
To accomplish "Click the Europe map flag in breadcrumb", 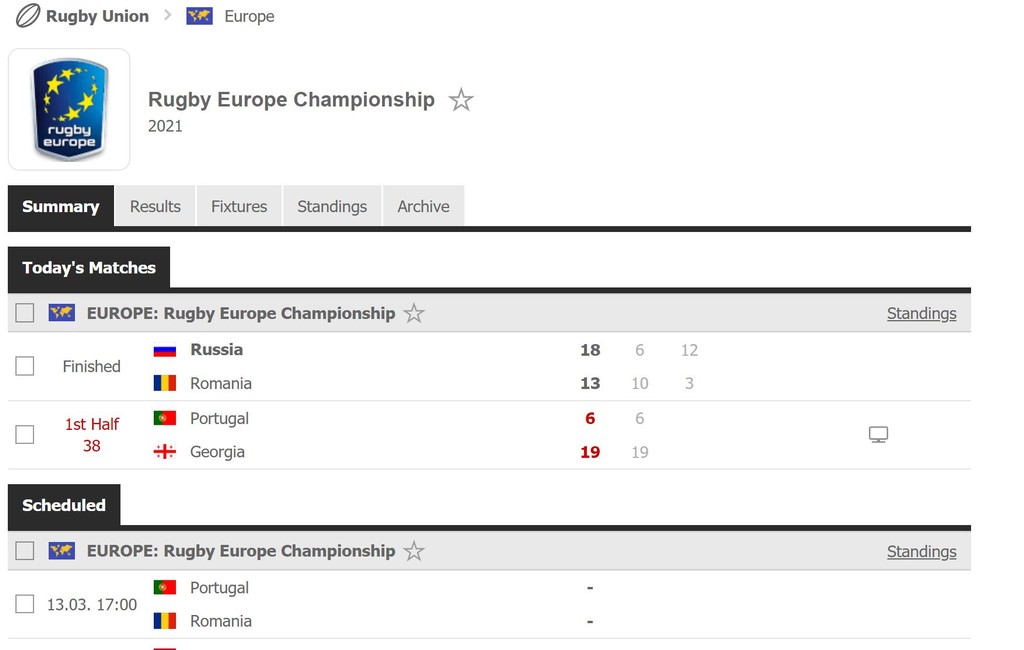I will click(x=199, y=16).
